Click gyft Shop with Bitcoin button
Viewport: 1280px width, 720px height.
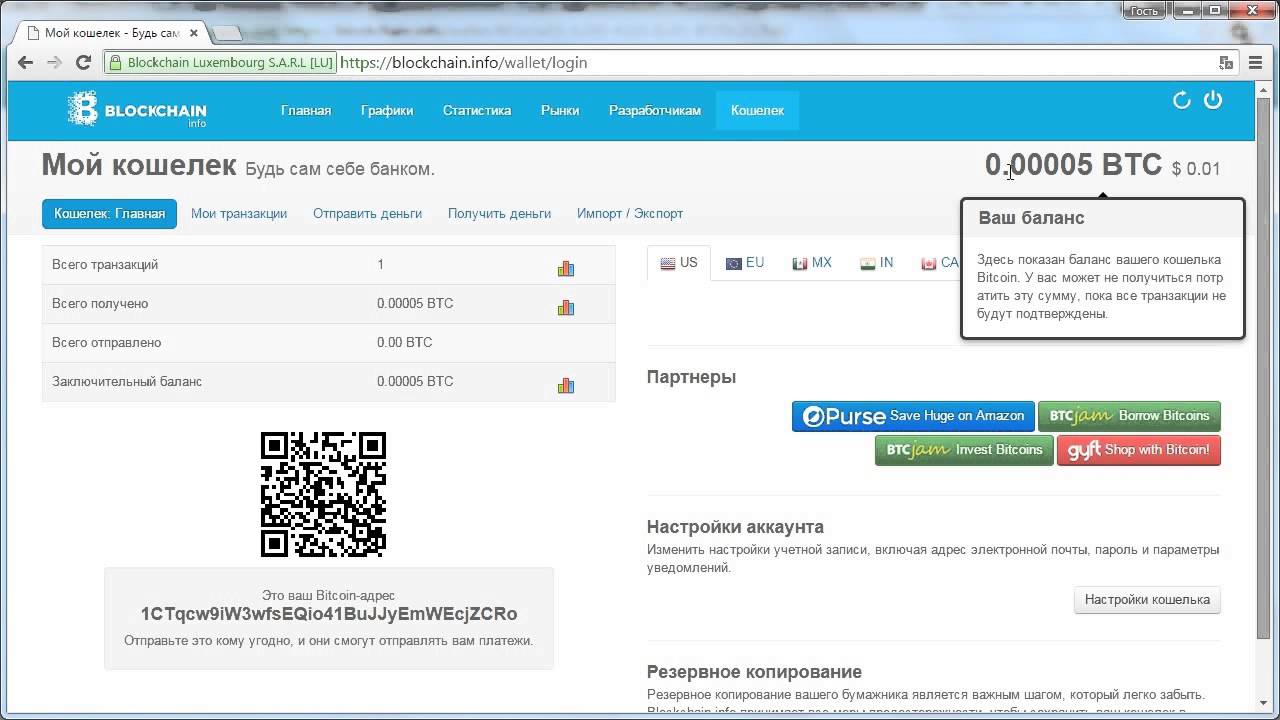[1139, 450]
